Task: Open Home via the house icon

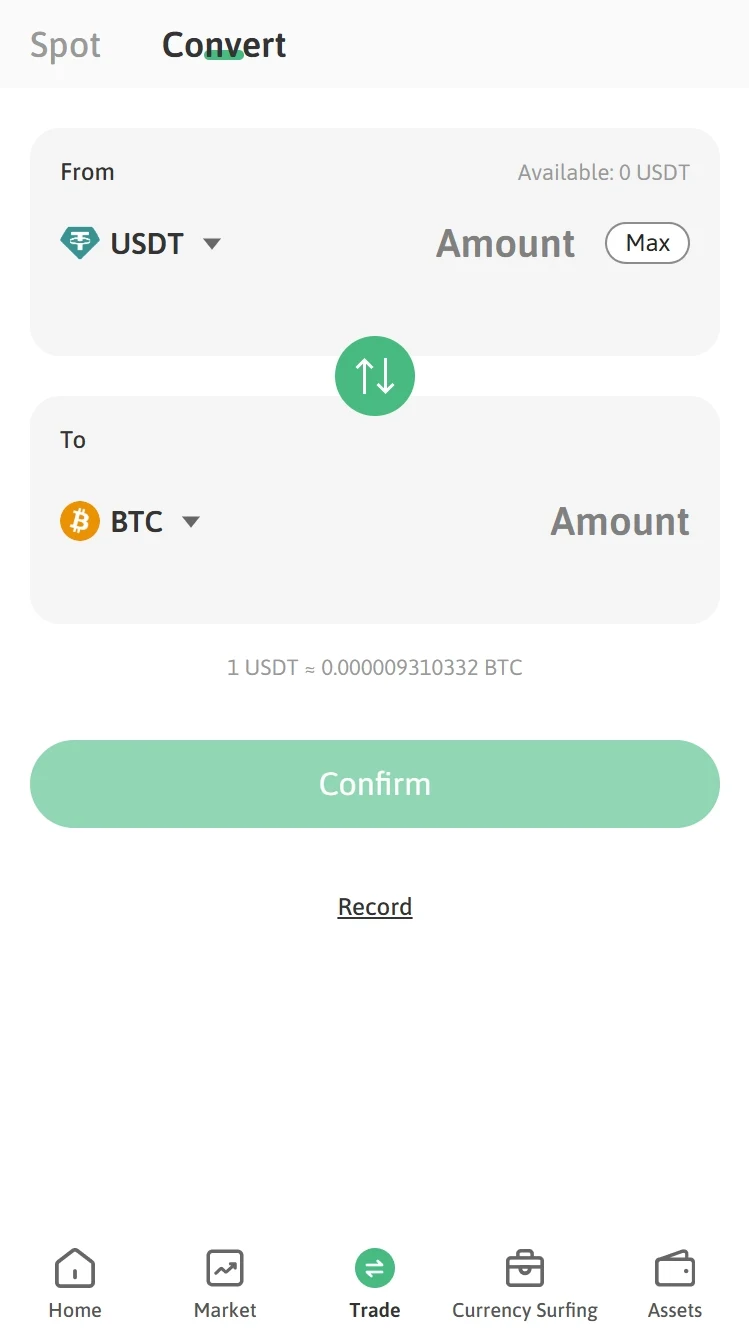Action: click(75, 1268)
